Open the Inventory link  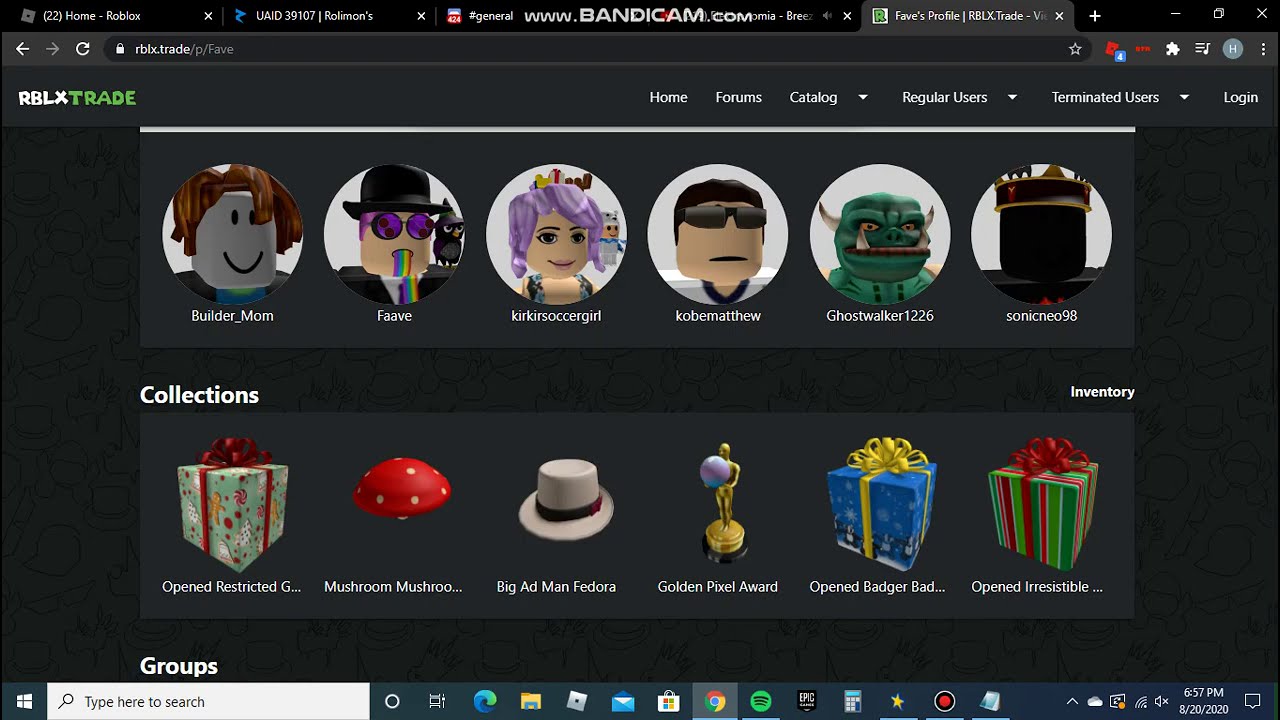(x=1102, y=392)
